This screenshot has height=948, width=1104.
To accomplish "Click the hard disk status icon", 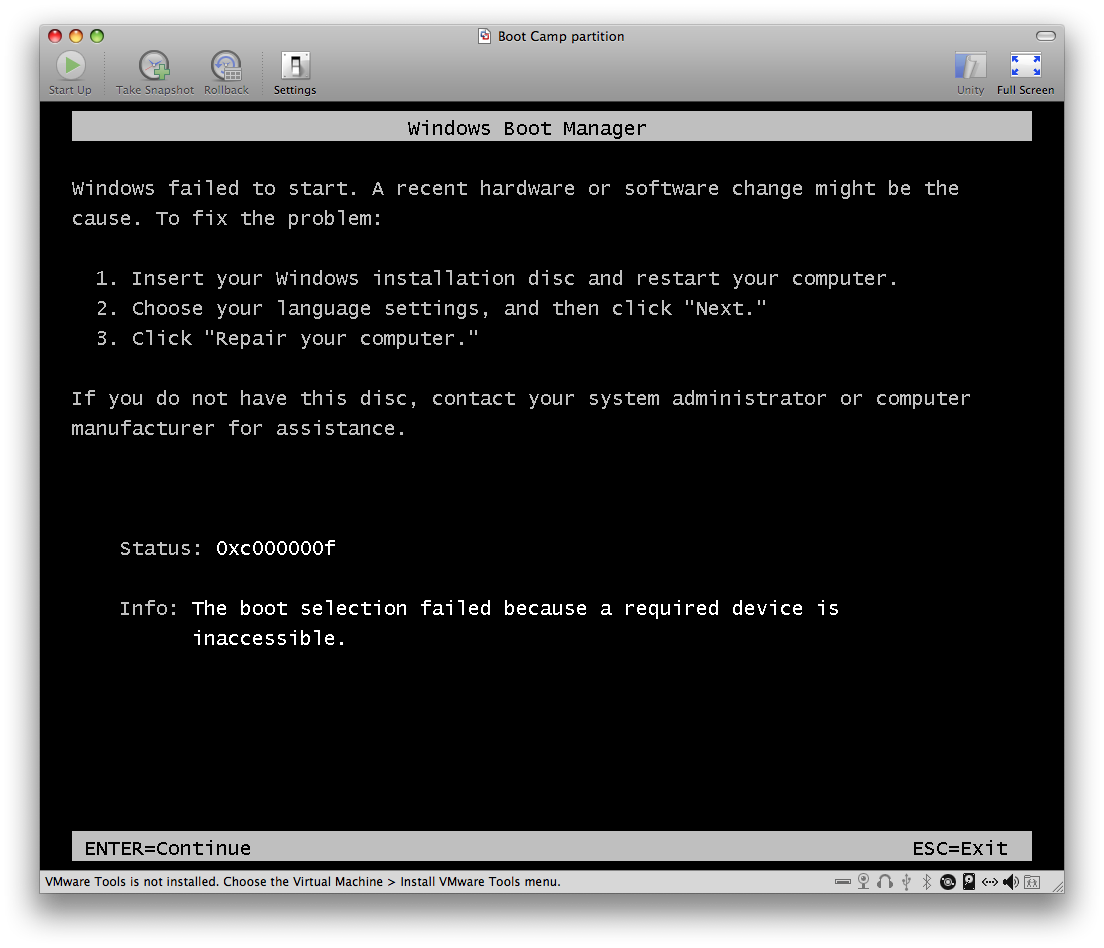I will click(969, 882).
